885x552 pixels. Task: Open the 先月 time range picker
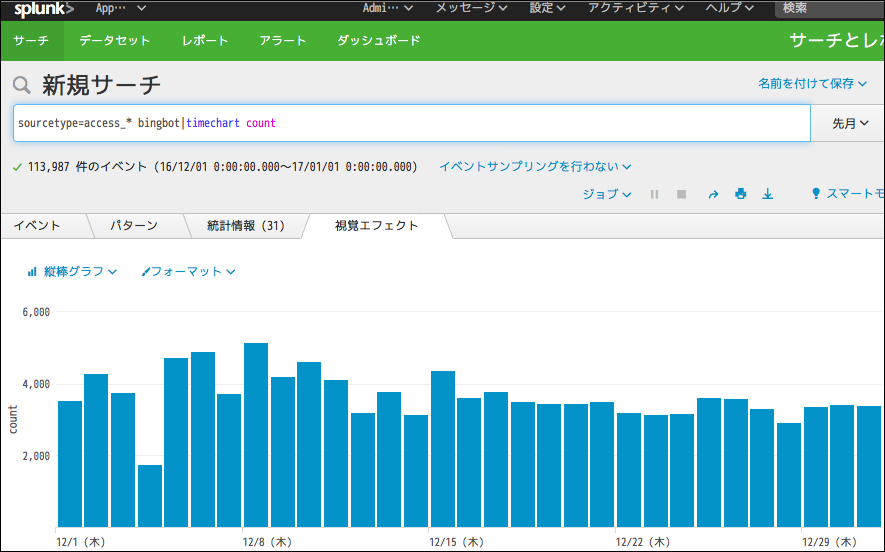pyautogui.click(x=849, y=123)
